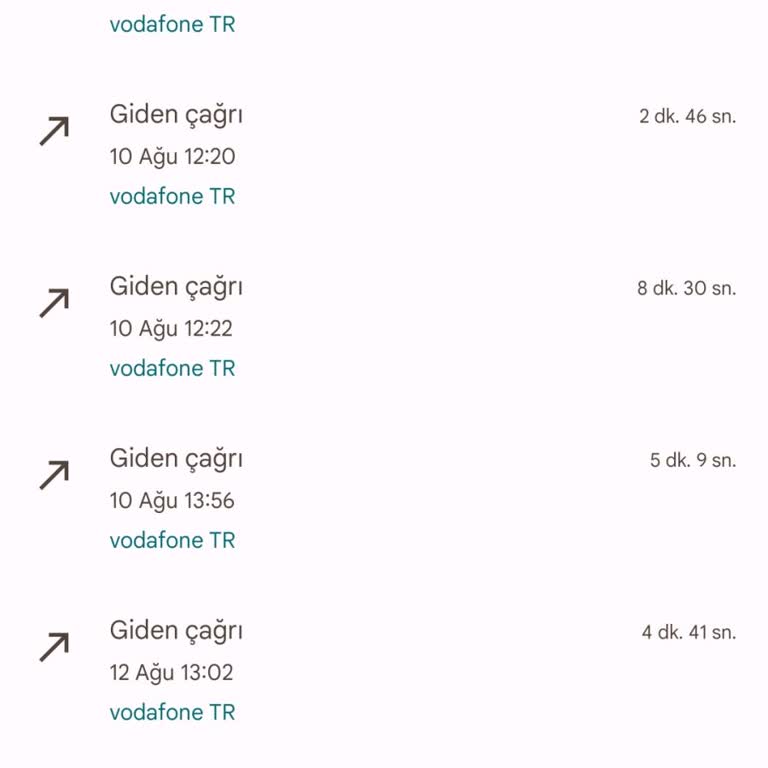Screen dimensions: 768x768
Task: Tap vodafone TR under the 13:56 call
Action: click(172, 541)
